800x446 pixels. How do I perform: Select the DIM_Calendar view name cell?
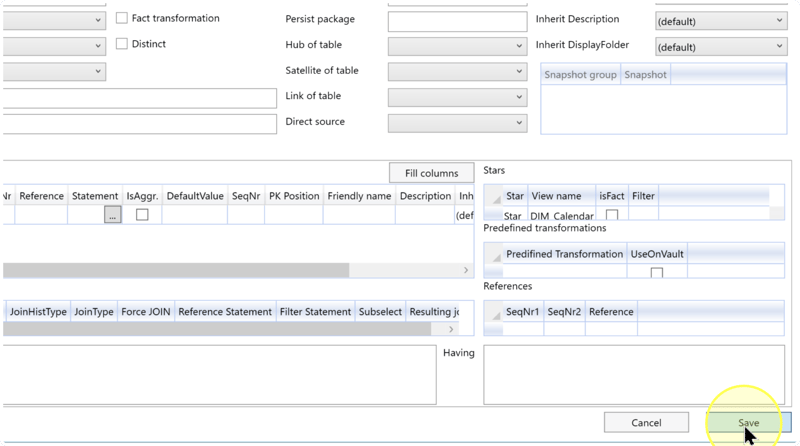[x=562, y=215]
